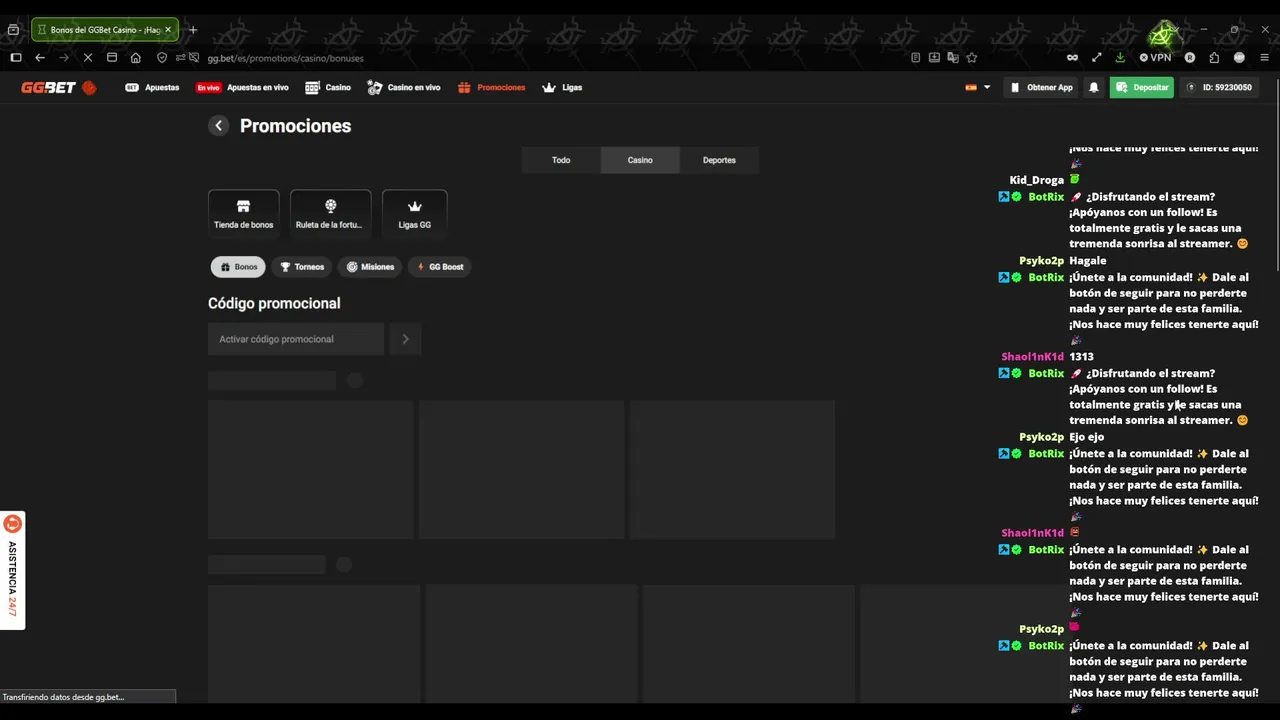The width and height of the screenshot is (1280, 720).
Task: Open the Ruleta de la fortuna card
Action: coord(330,214)
